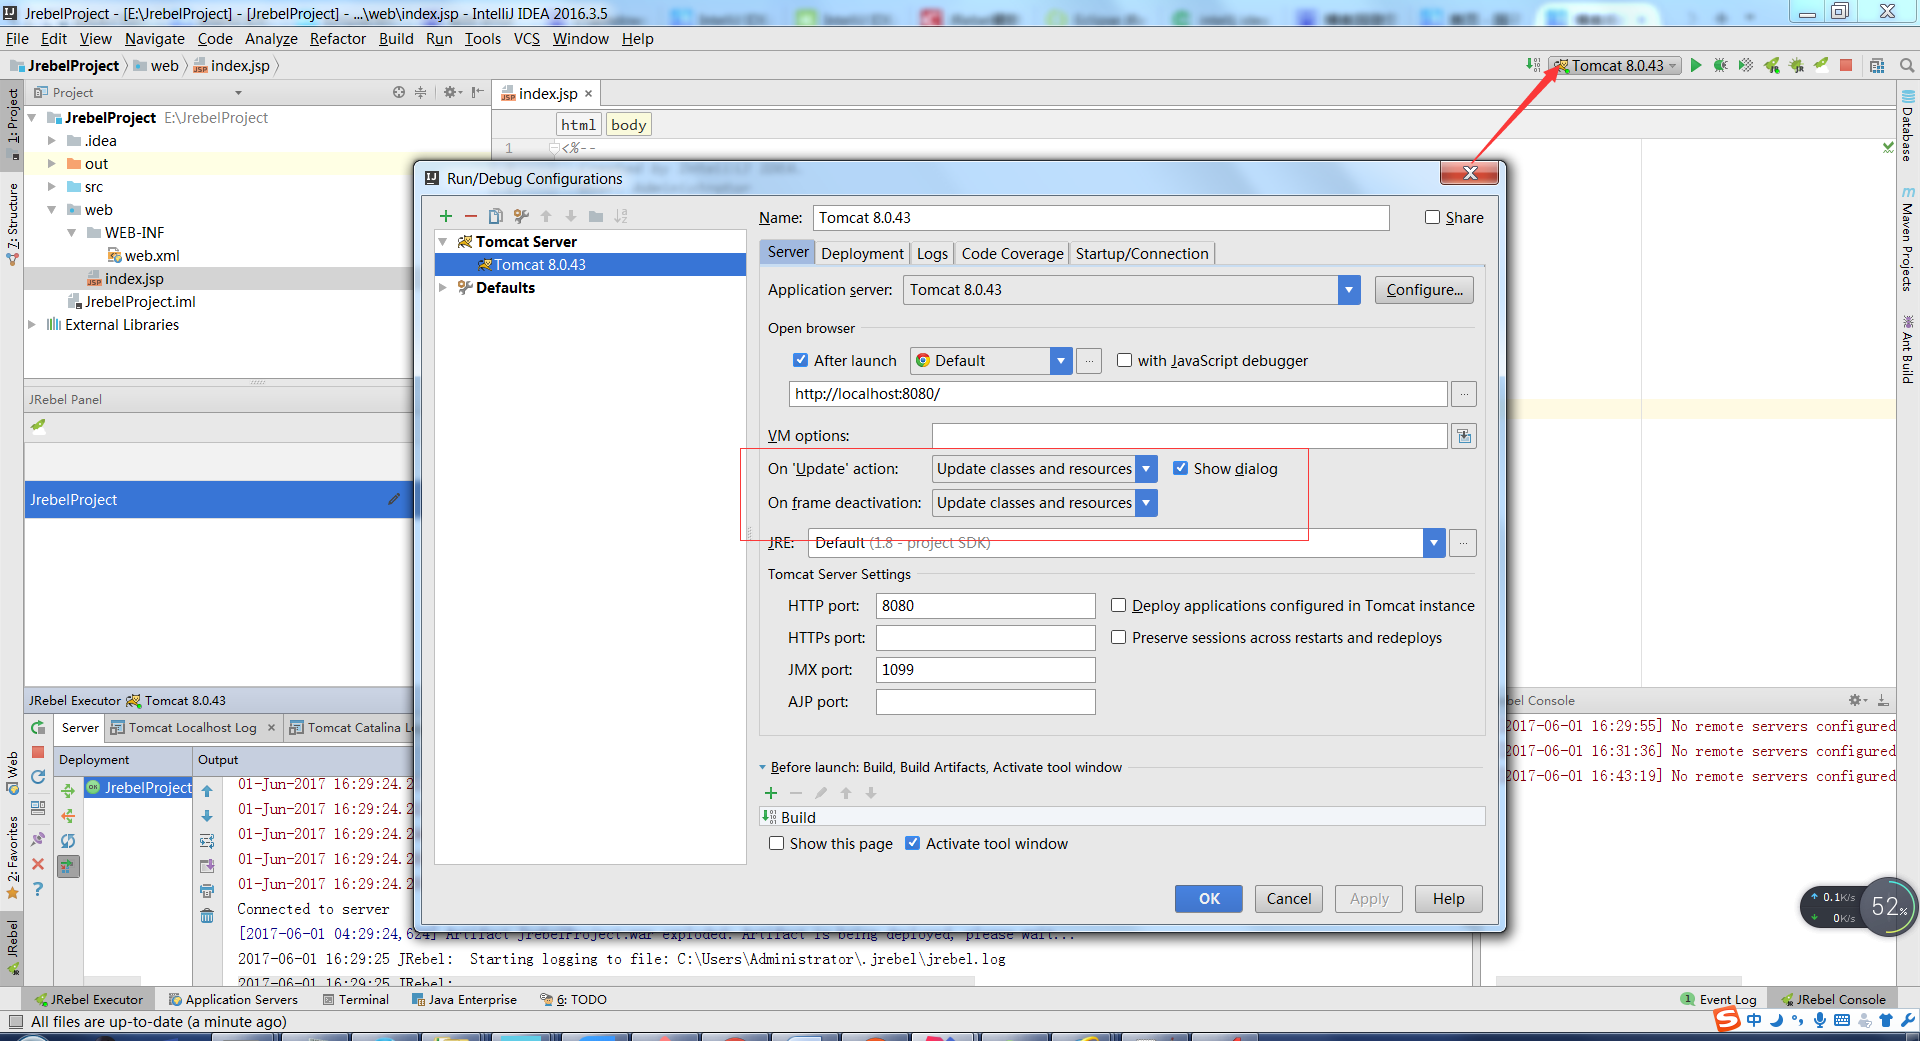
Task: Open the Tomcat 8.0.43 run configuration selector
Action: tap(1615, 65)
